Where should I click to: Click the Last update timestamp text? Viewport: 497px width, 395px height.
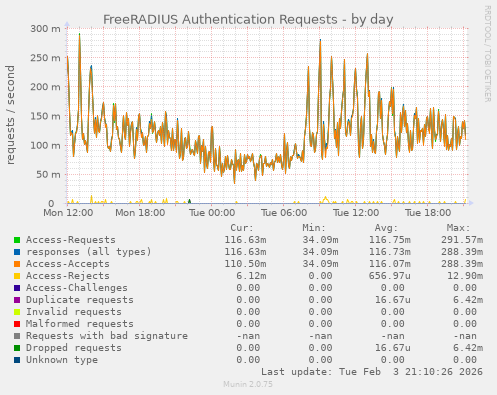(x=372, y=372)
